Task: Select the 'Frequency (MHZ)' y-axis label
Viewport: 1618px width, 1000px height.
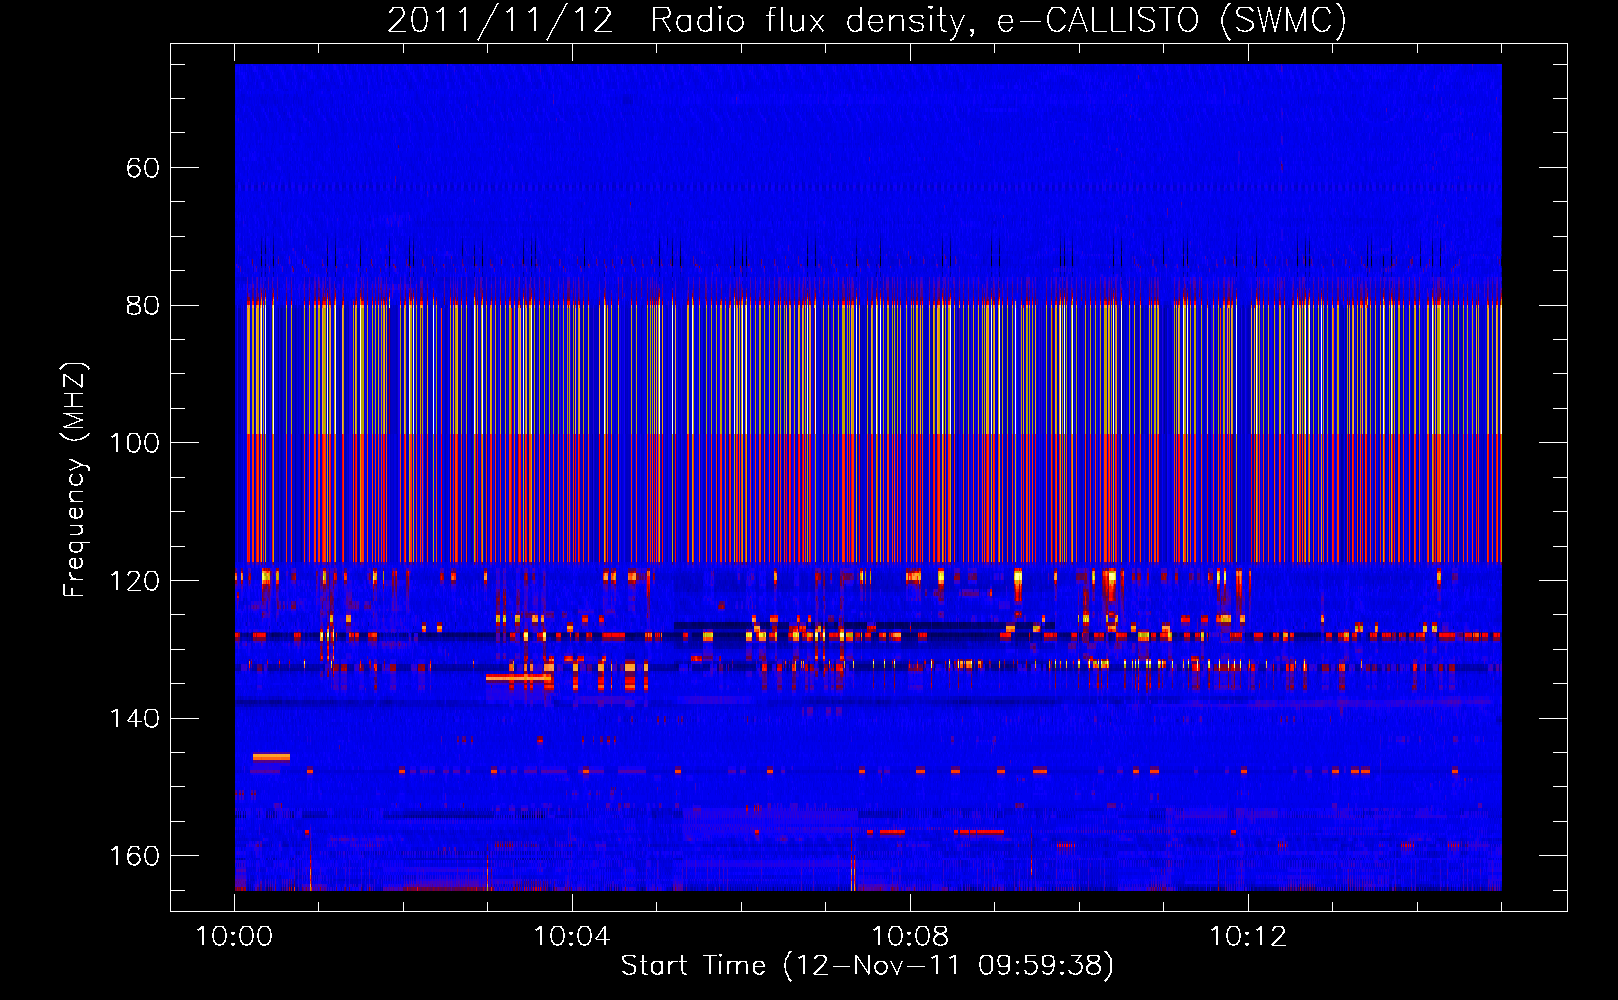Action: 76,480
